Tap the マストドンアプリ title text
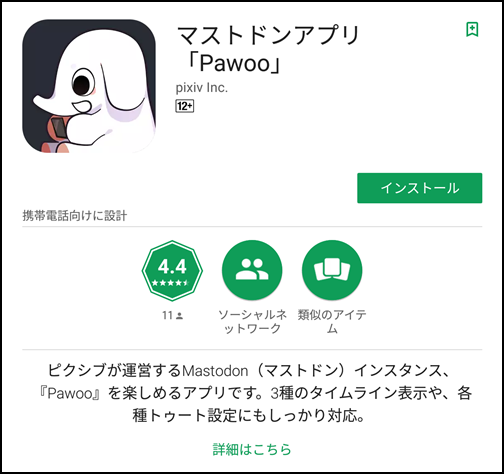Screen dimensions: 504x474 coord(268,35)
